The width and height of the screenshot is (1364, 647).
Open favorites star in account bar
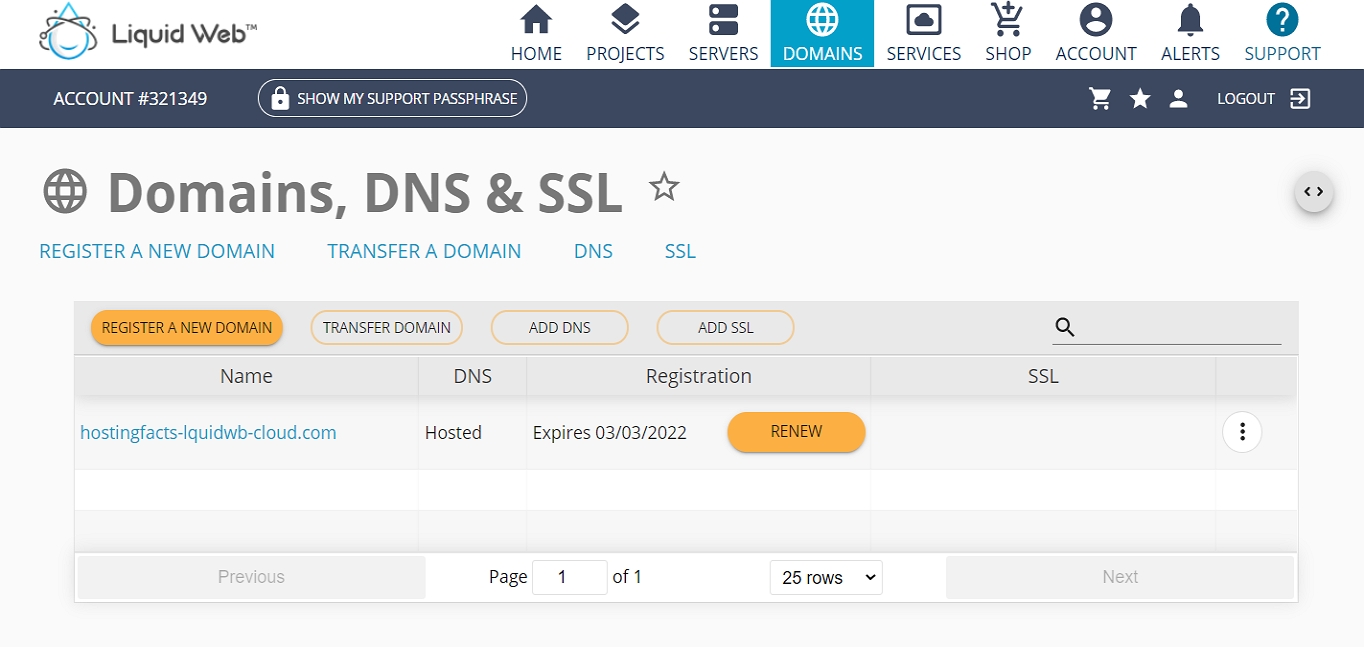tap(1140, 98)
